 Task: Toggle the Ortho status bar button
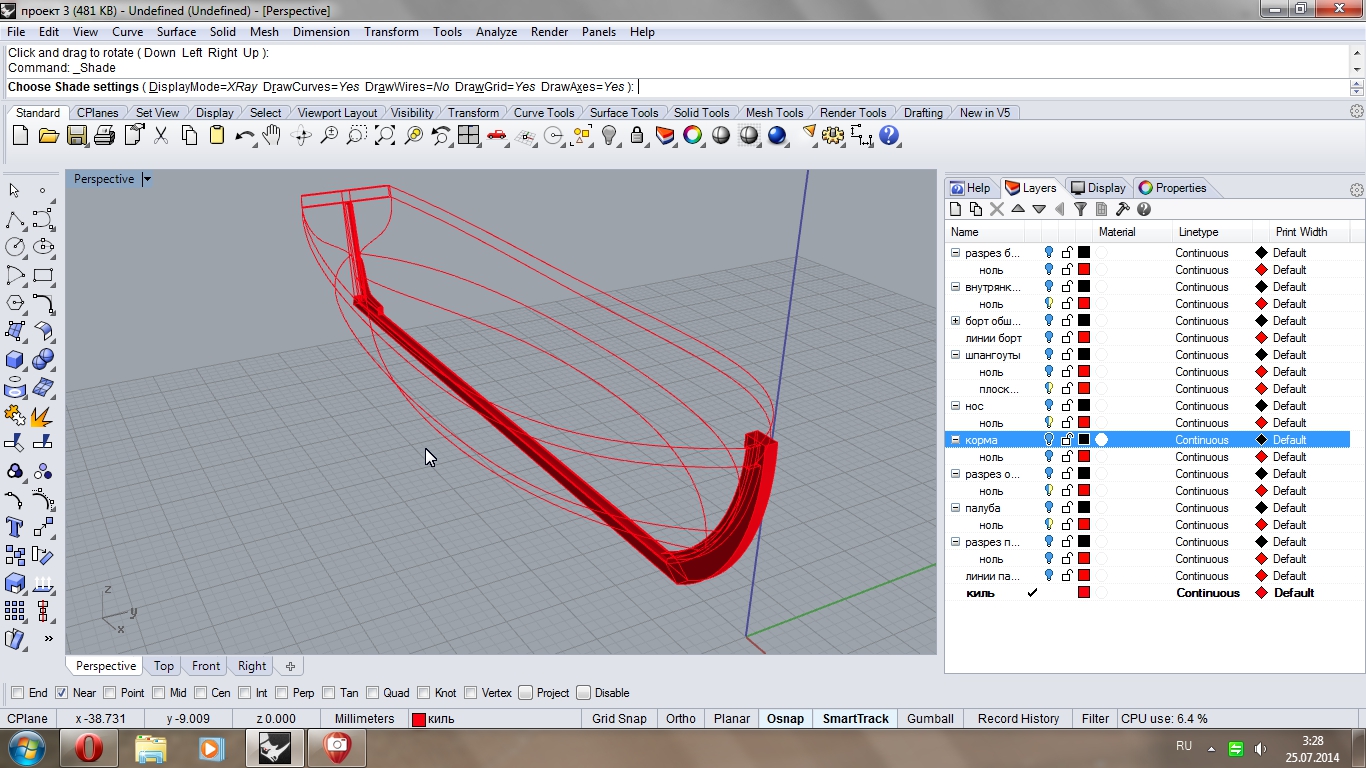click(x=680, y=718)
